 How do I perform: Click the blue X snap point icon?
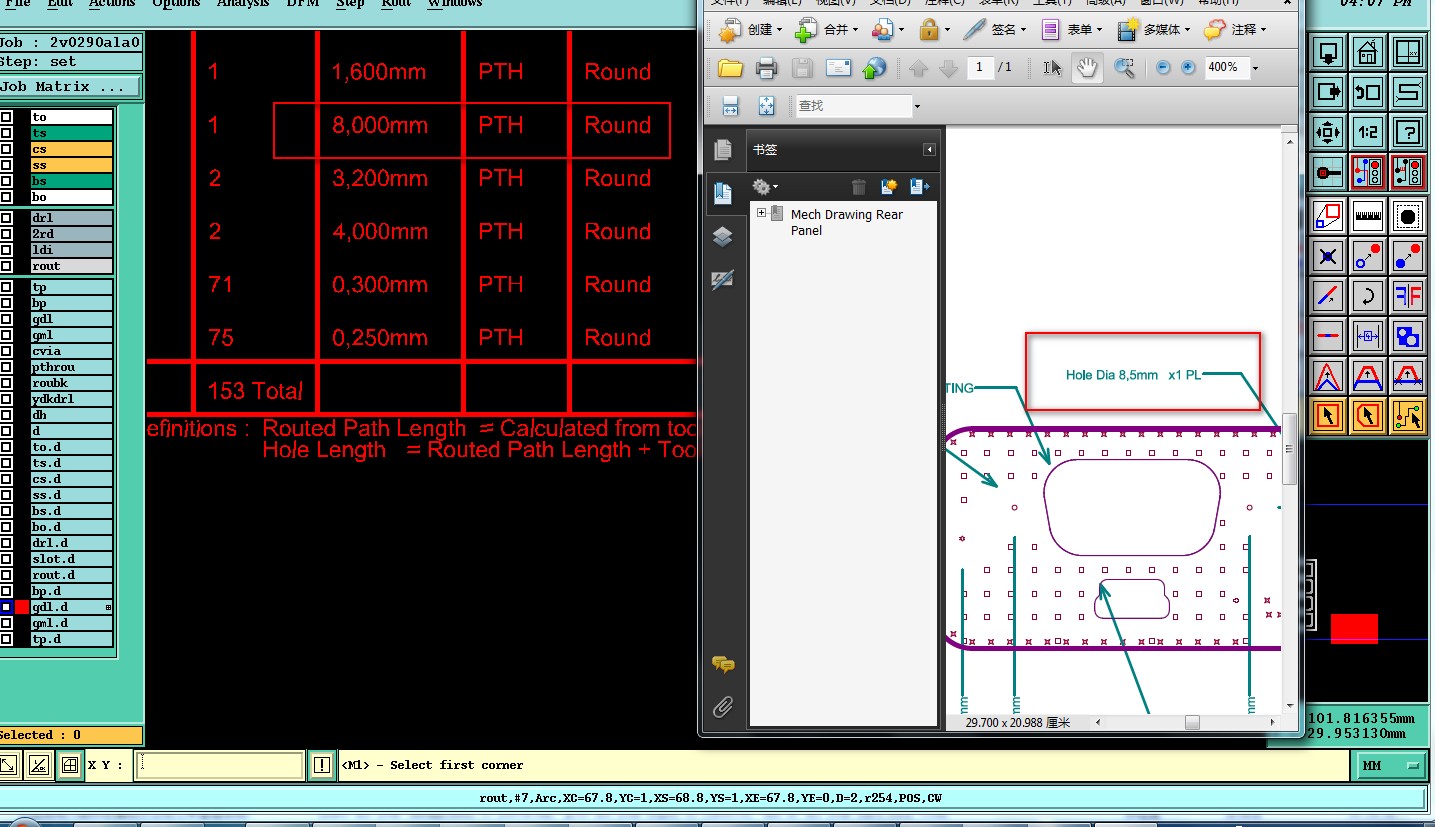click(x=1327, y=256)
